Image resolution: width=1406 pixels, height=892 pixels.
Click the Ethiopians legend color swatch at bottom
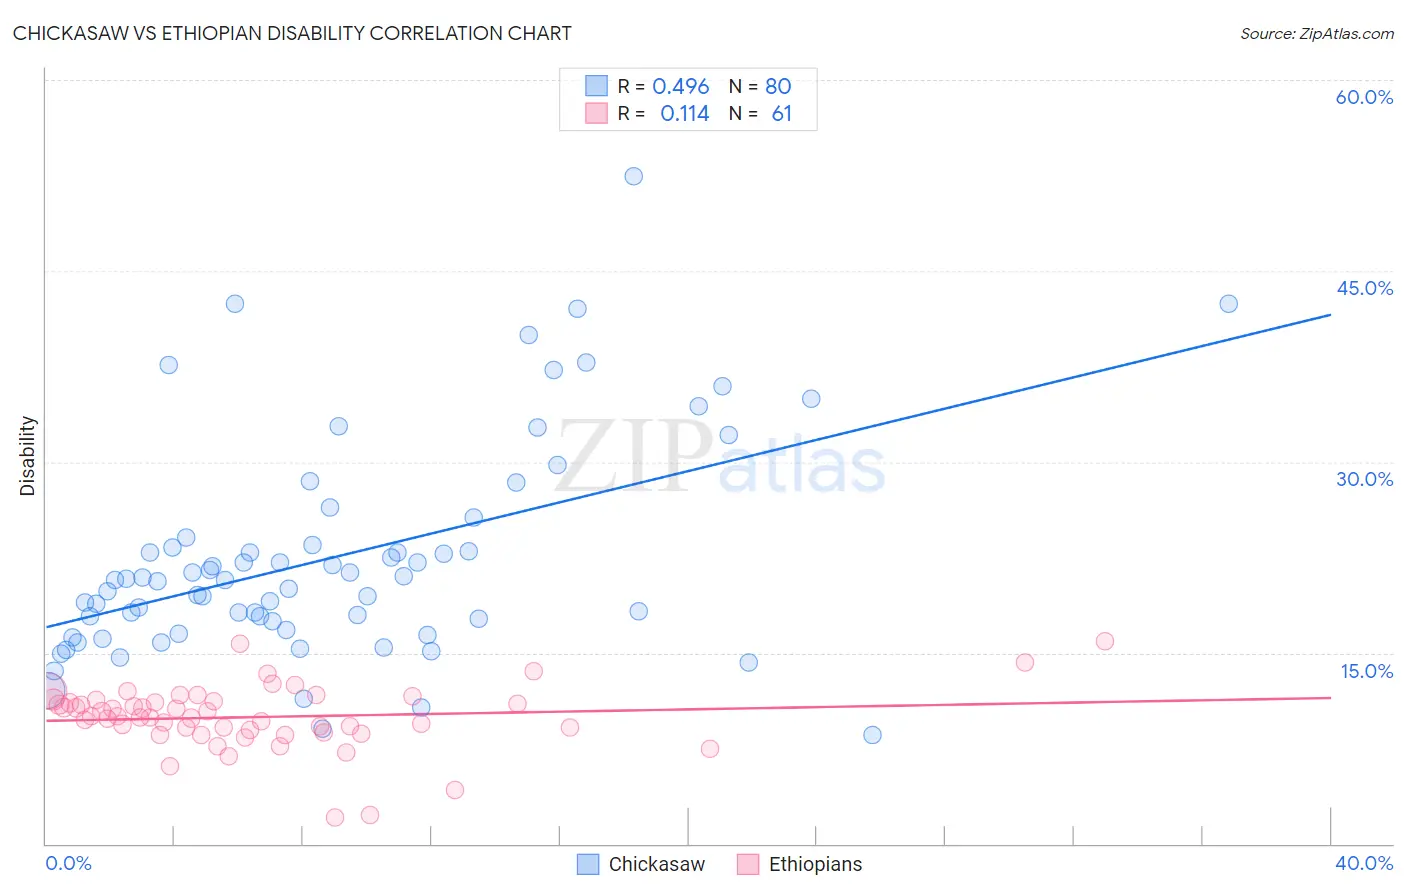tap(748, 864)
